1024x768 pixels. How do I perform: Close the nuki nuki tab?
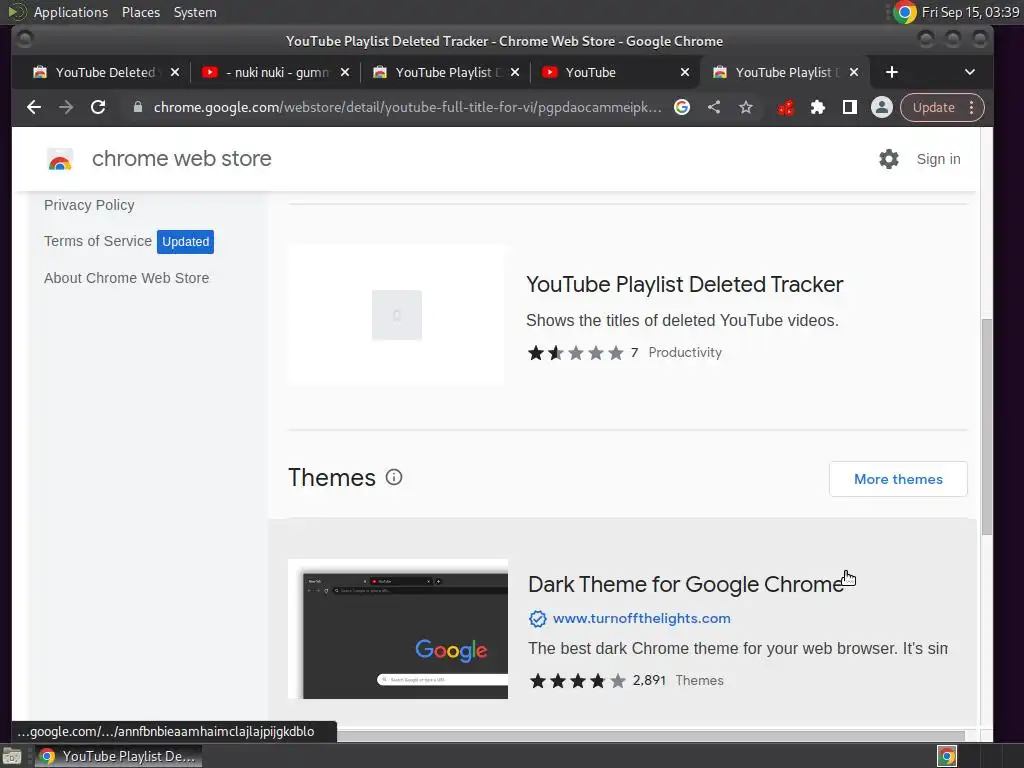pyautogui.click(x=345, y=72)
